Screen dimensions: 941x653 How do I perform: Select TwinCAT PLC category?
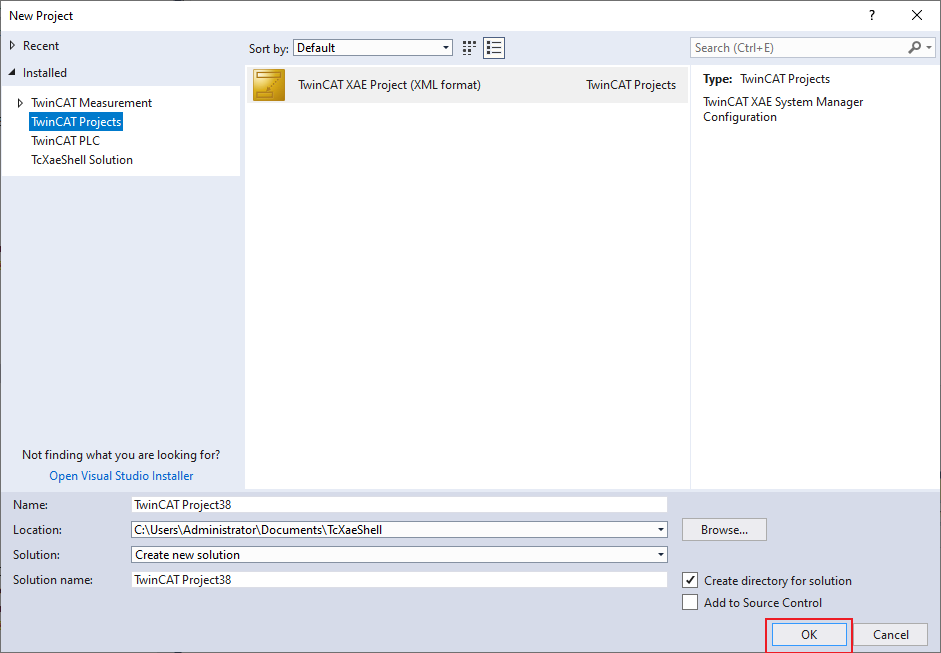65,140
